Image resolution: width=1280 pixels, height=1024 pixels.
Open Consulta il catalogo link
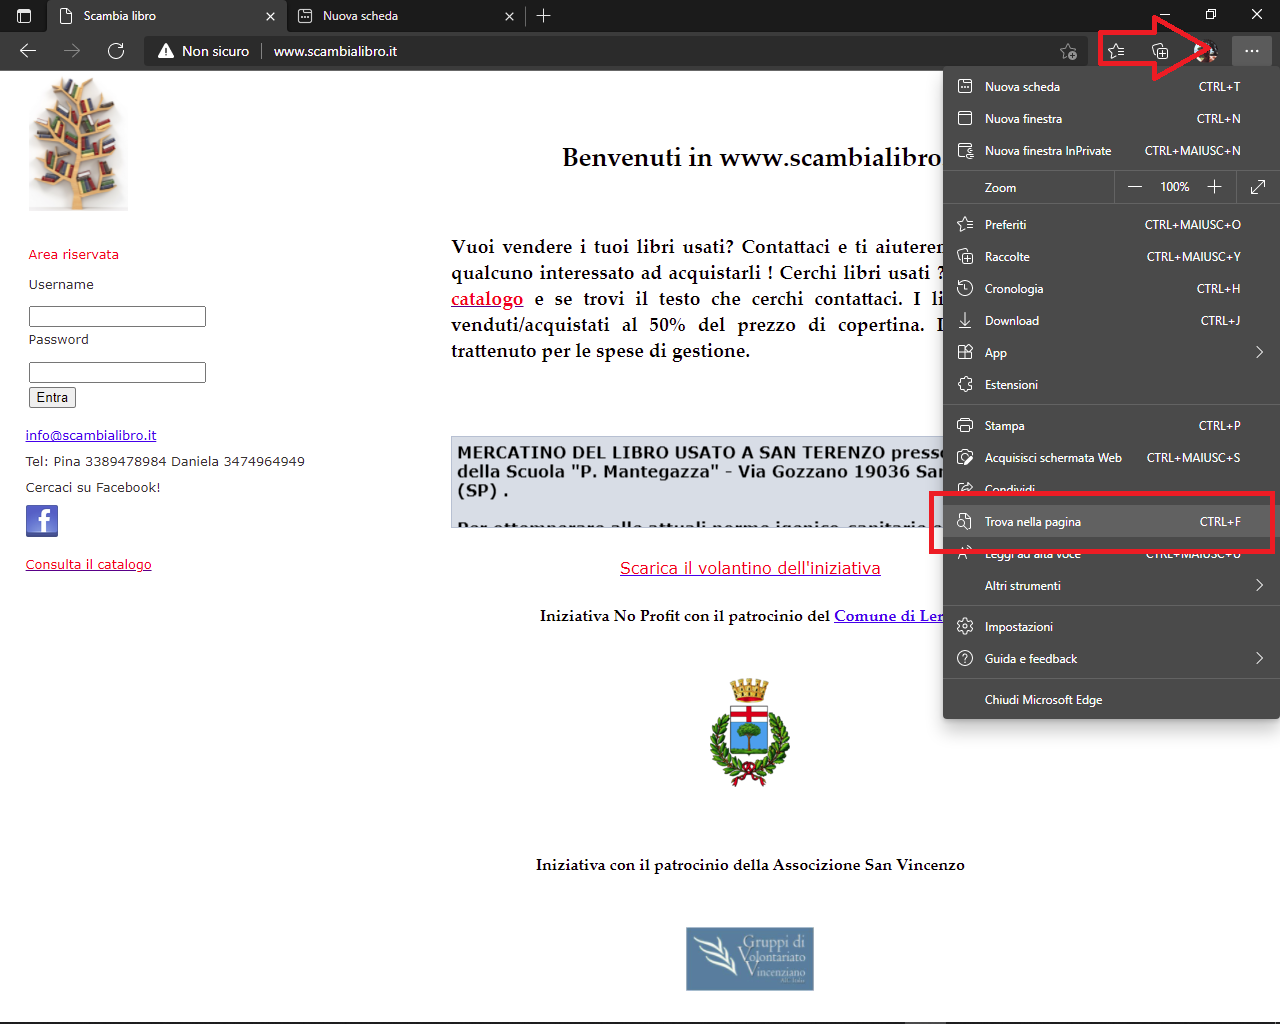coord(89,565)
